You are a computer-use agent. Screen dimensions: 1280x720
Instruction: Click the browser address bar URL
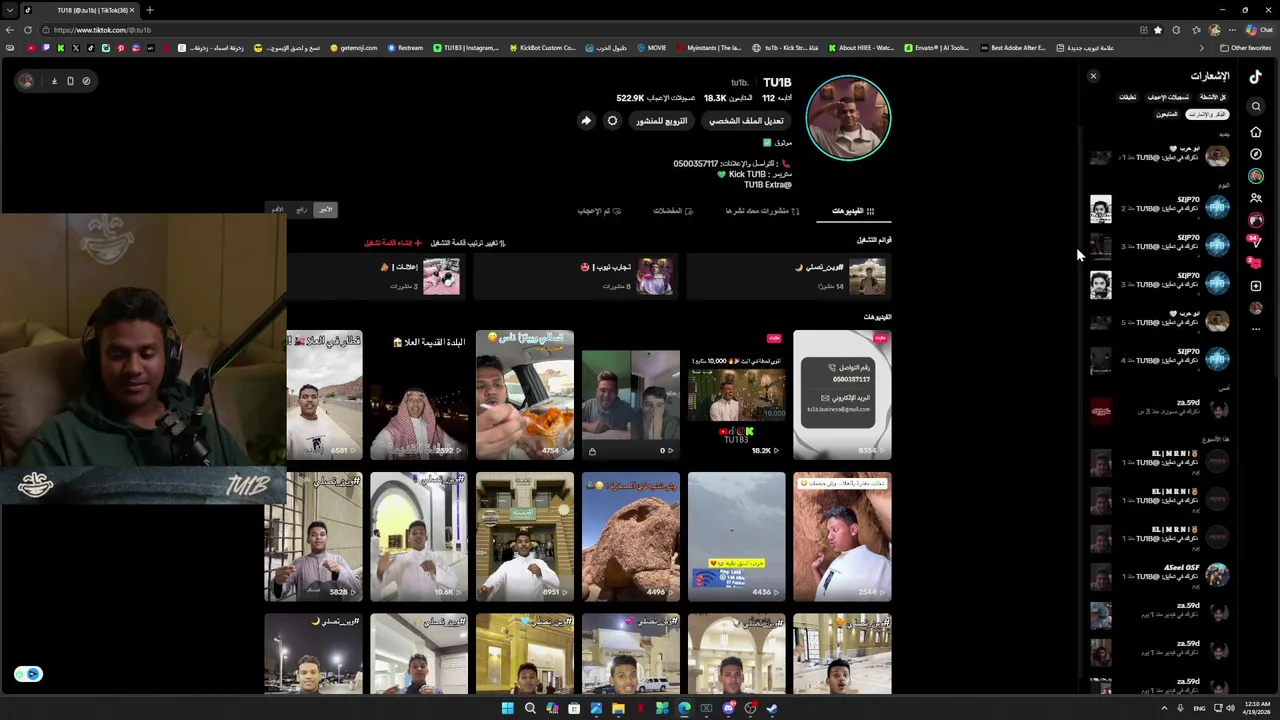click(x=103, y=30)
